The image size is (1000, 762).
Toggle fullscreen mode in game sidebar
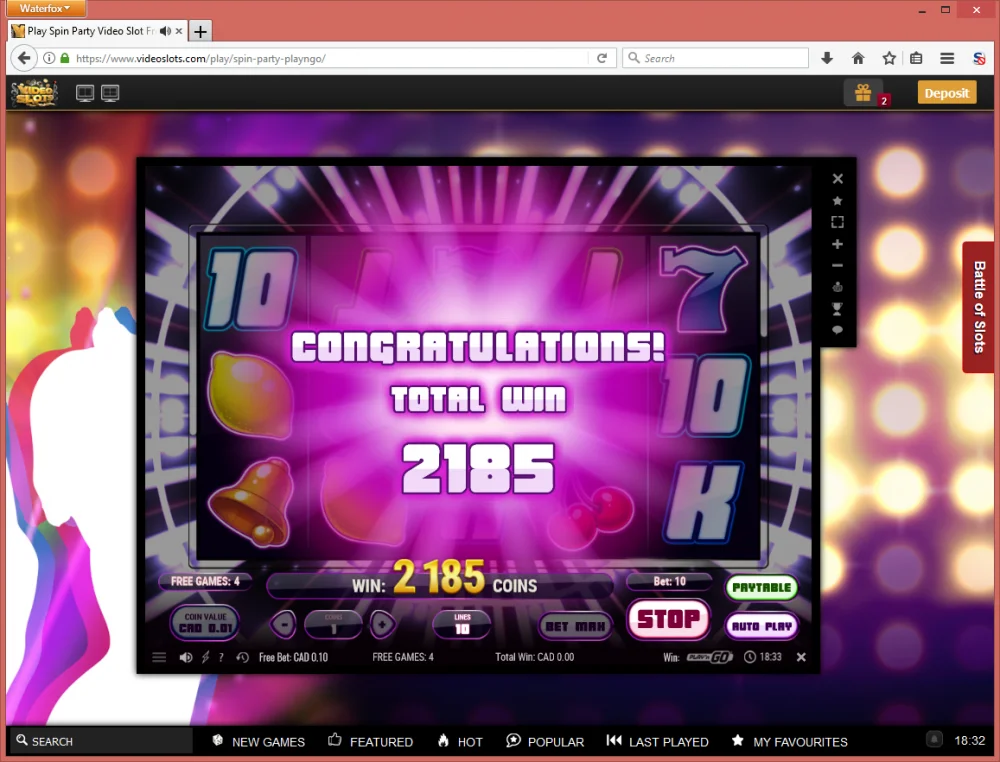(838, 222)
